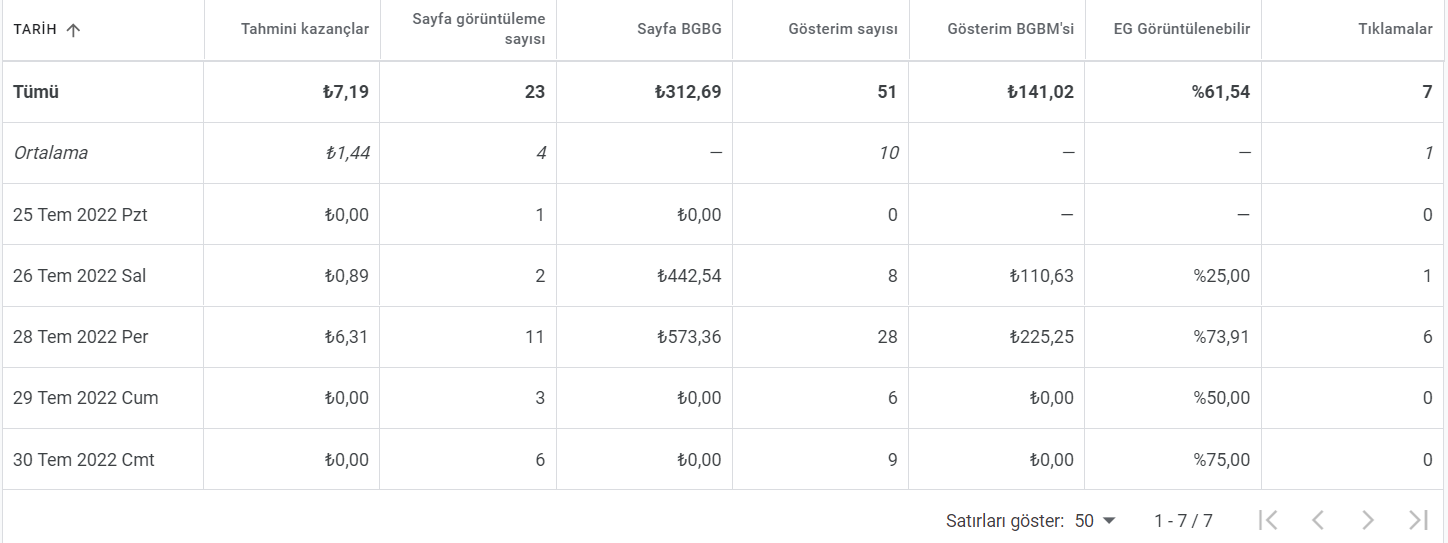Screen dimensions: 1448x543
Task: Go to the next page arrow
Action: click(1368, 520)
